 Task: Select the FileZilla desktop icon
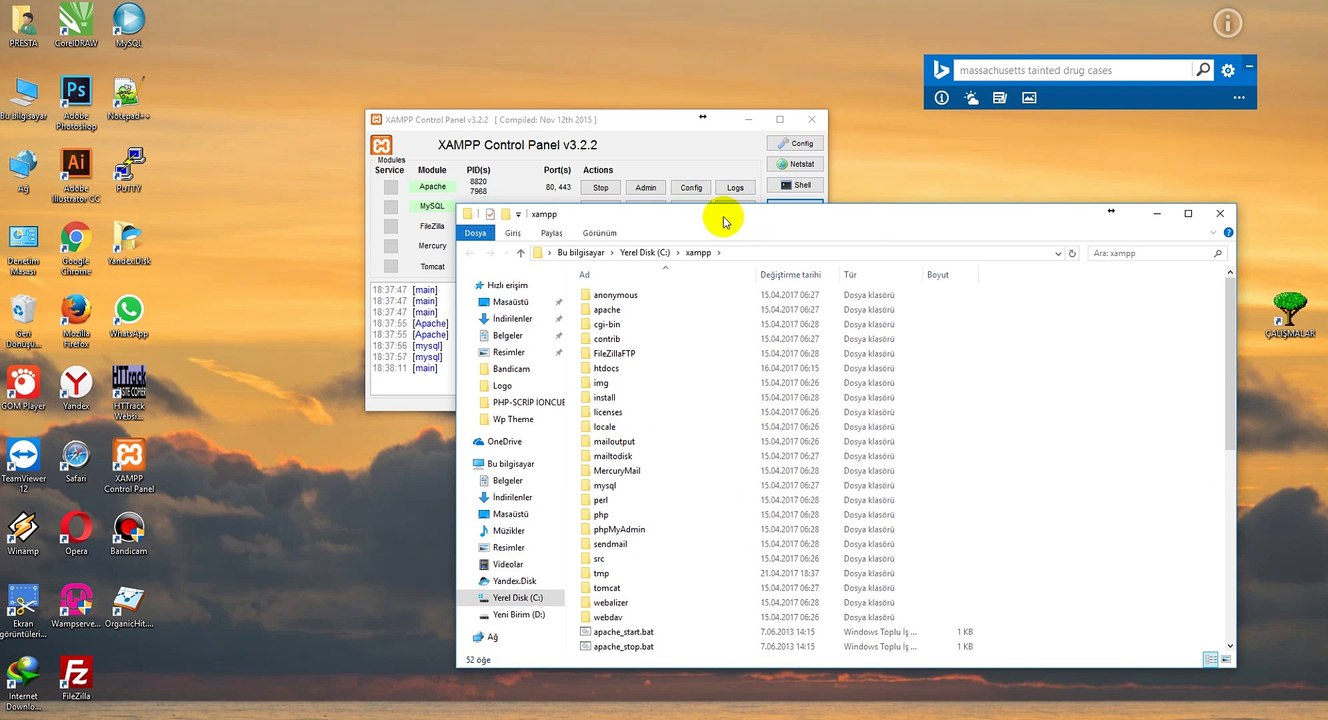(x=76, y=678)
